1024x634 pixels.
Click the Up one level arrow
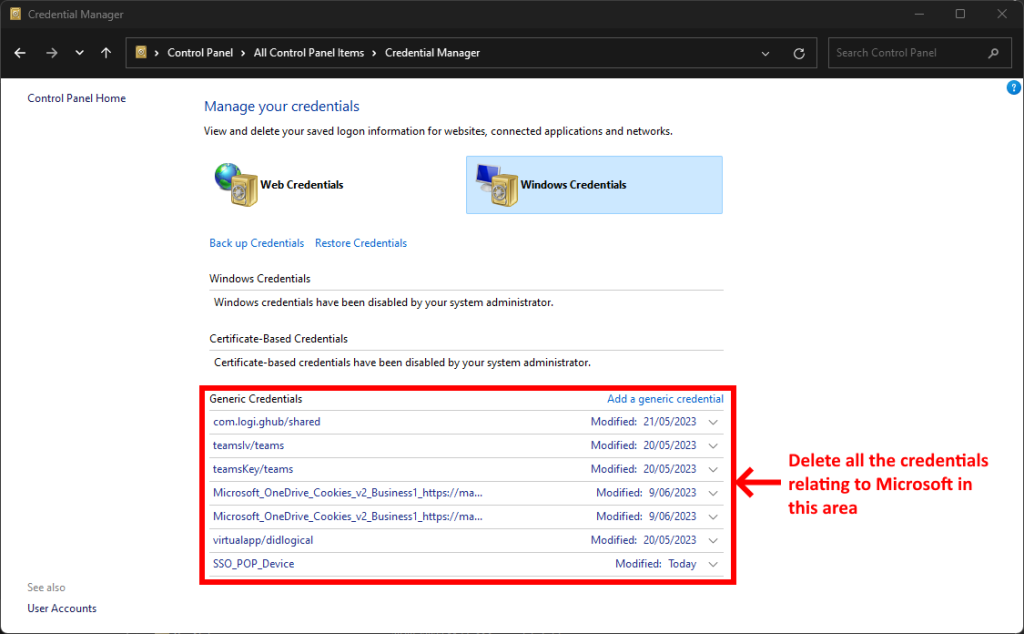[x=106, y=53]
